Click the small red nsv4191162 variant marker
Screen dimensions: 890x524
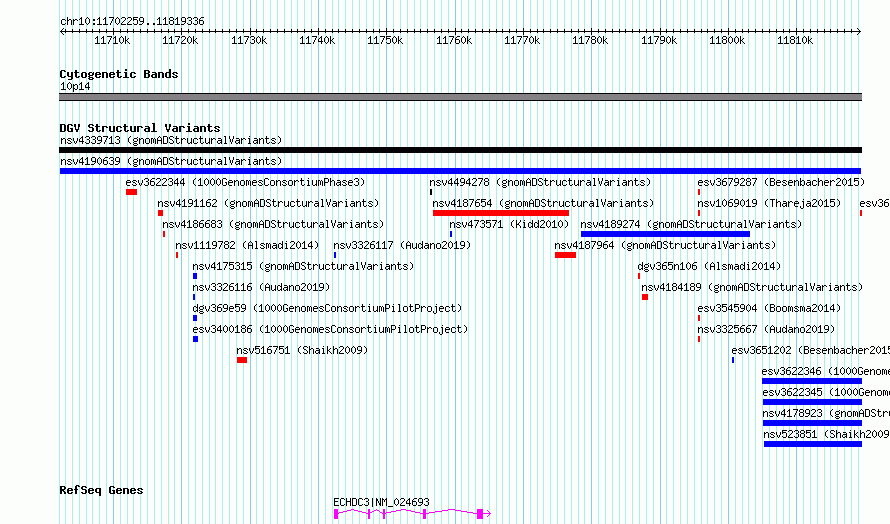[x=161, y=213]
